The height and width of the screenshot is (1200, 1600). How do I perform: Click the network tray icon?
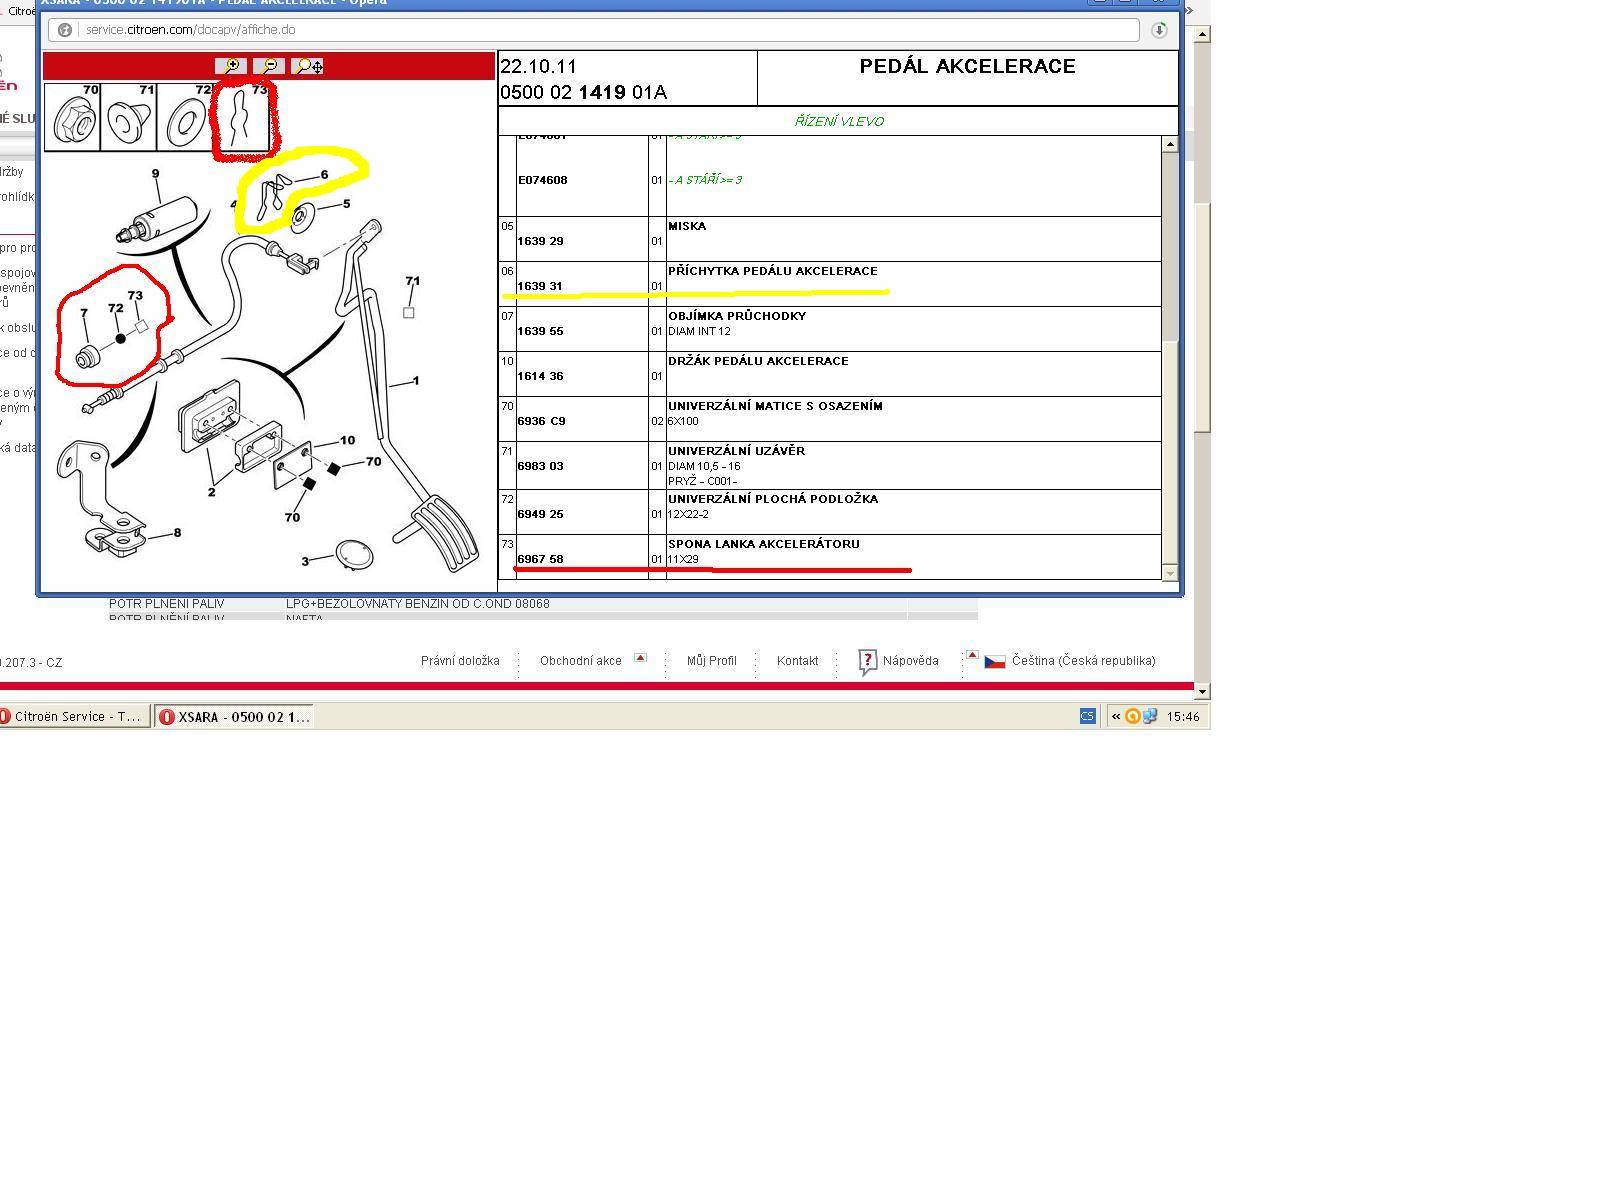[1150, 716]
